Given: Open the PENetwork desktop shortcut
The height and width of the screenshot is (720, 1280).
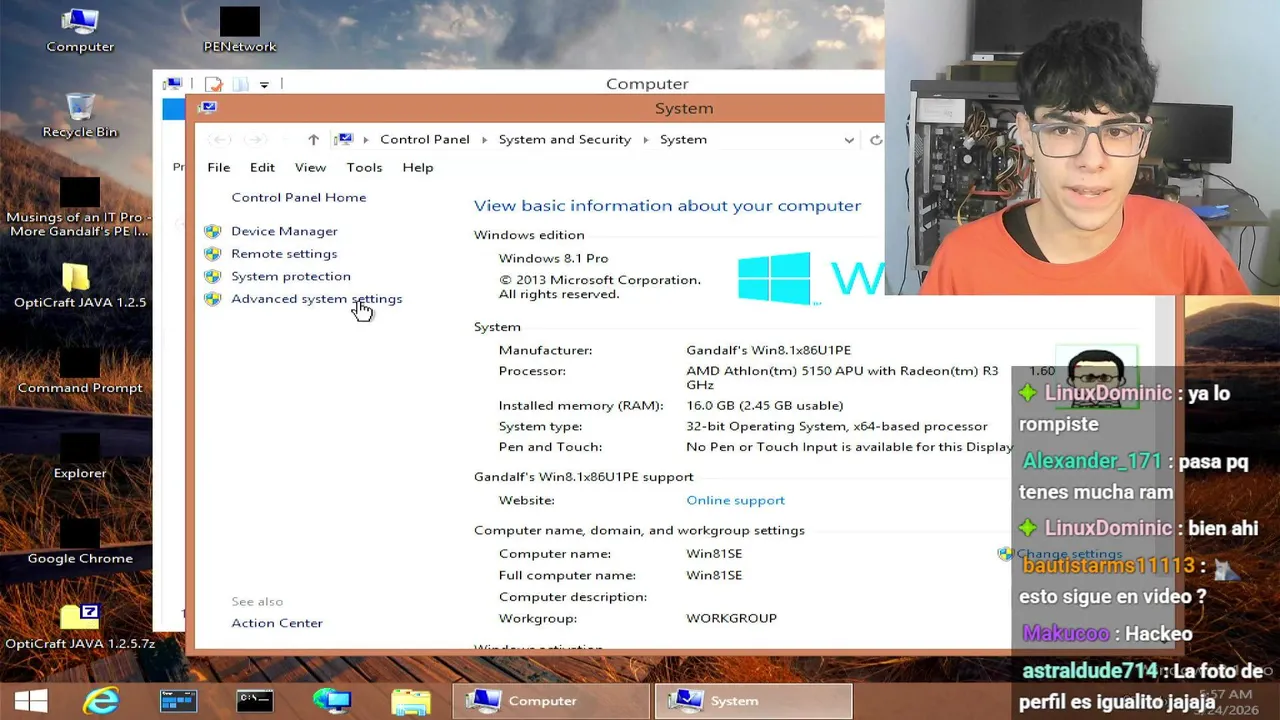Looking at the screenshot, I should [239, 30].
